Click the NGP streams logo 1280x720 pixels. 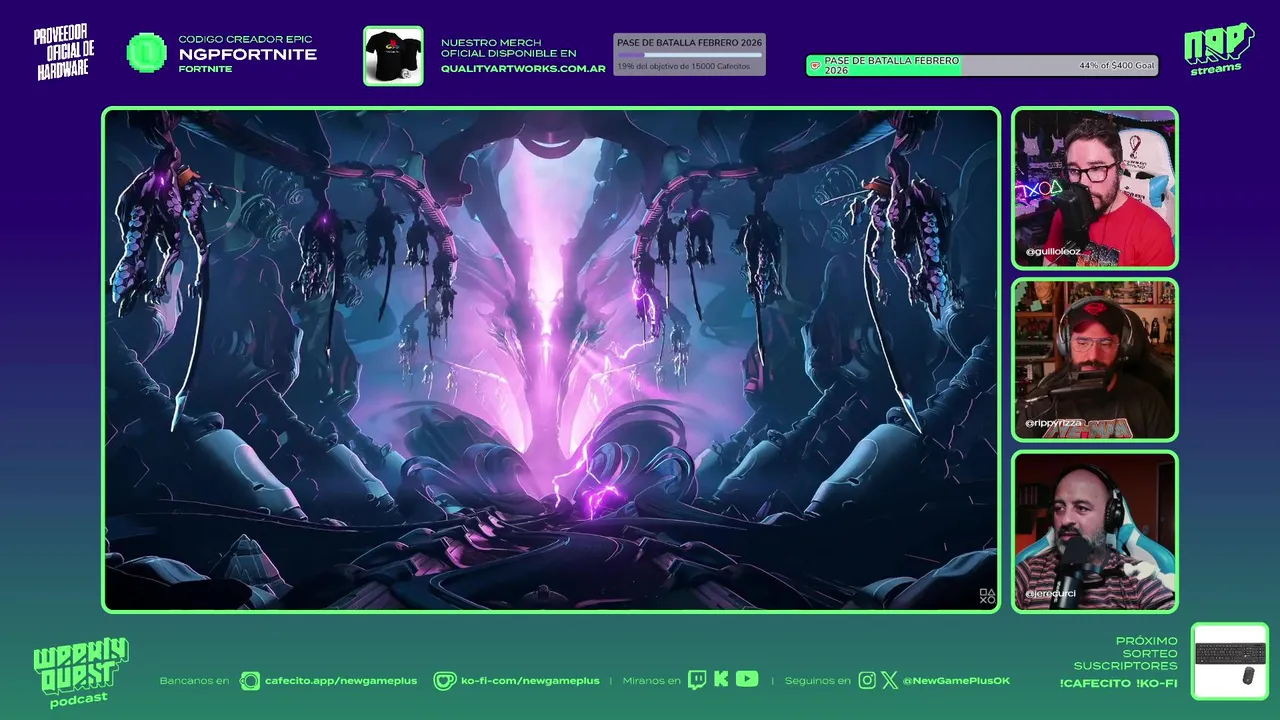(1218, 48)
